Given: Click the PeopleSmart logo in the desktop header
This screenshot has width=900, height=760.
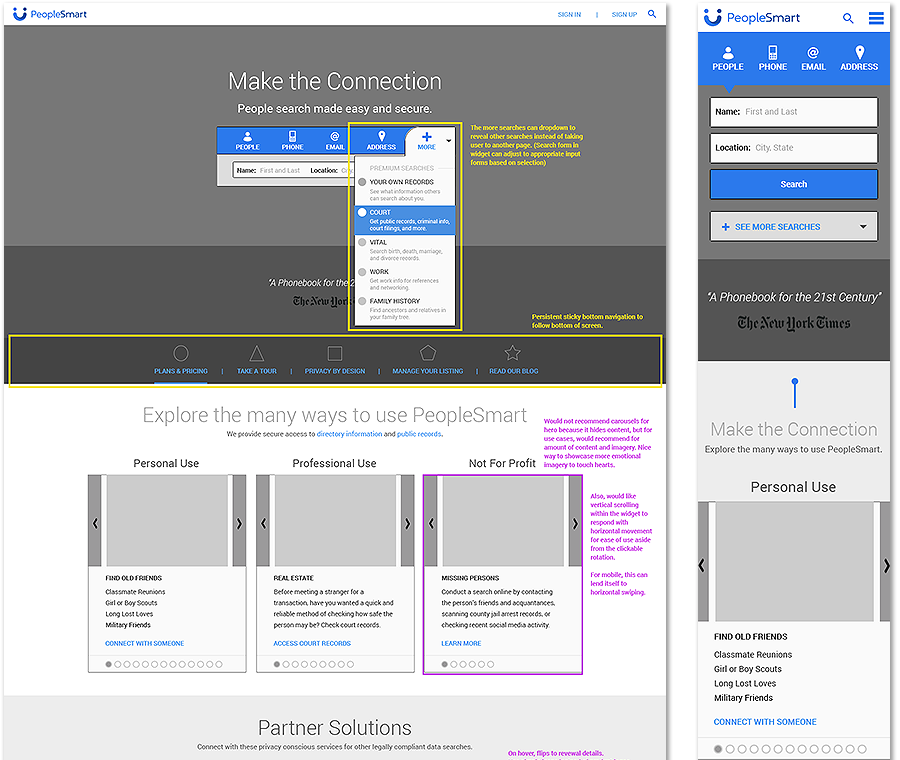Looking at the screenshot, I should pos(49,14).
